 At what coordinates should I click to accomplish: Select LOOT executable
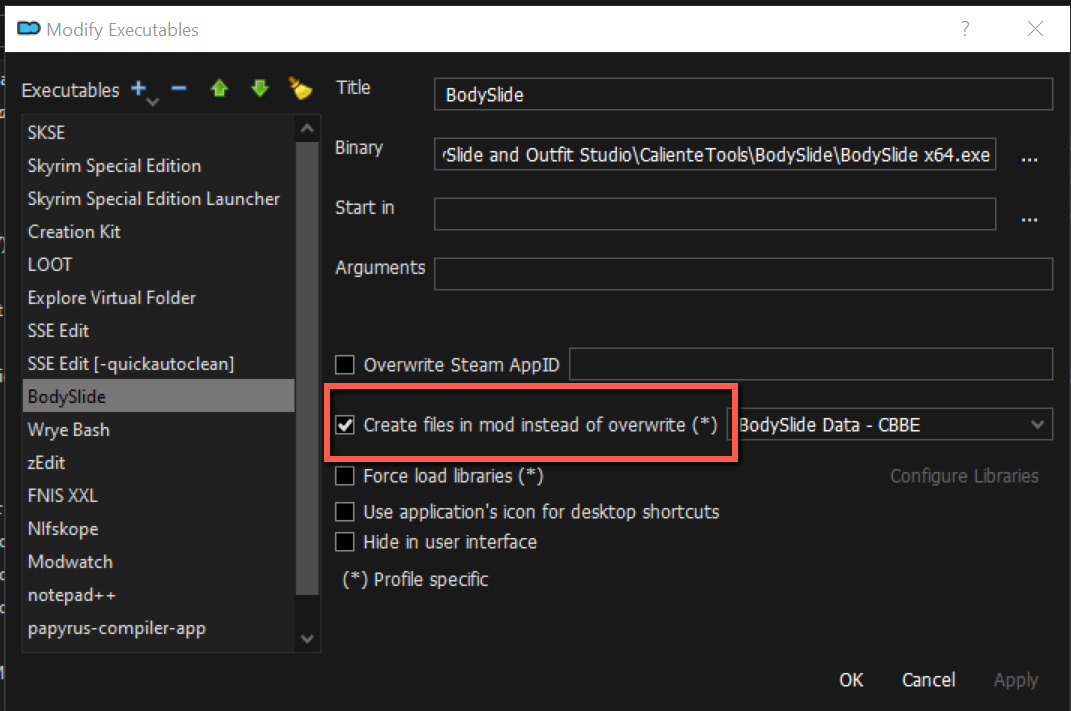pyautogui.click(x=158, y=264)
